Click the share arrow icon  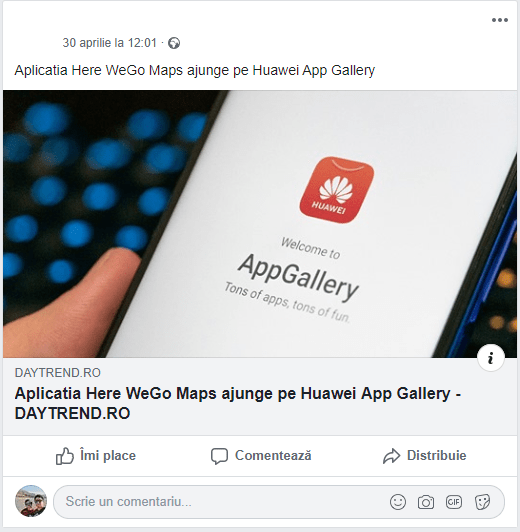click(x=391, y=456)
